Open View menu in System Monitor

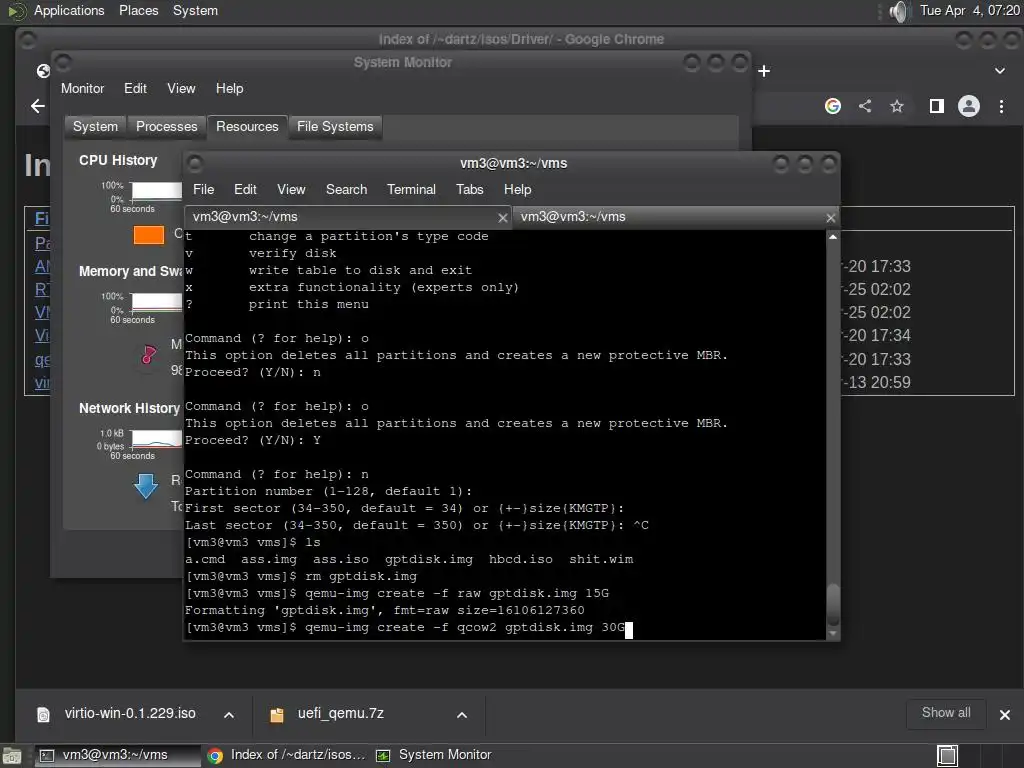click(x=181, y=88)
